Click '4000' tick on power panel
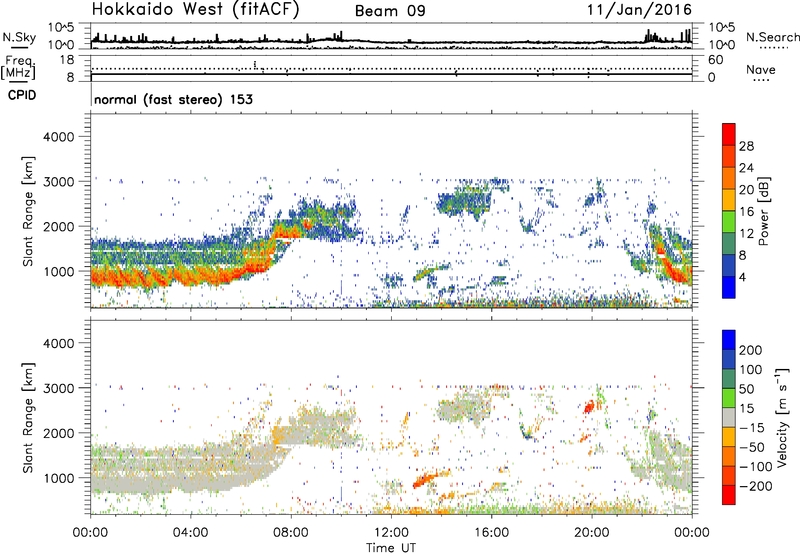 point(59,137)
